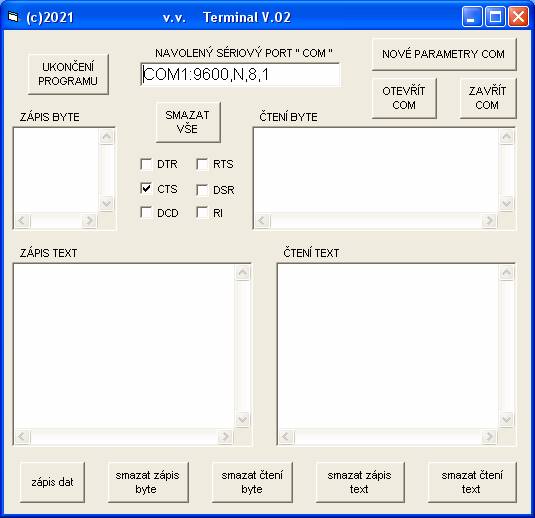Tick the RTS checkbox
535x518 pixels.
click(202, 164)
